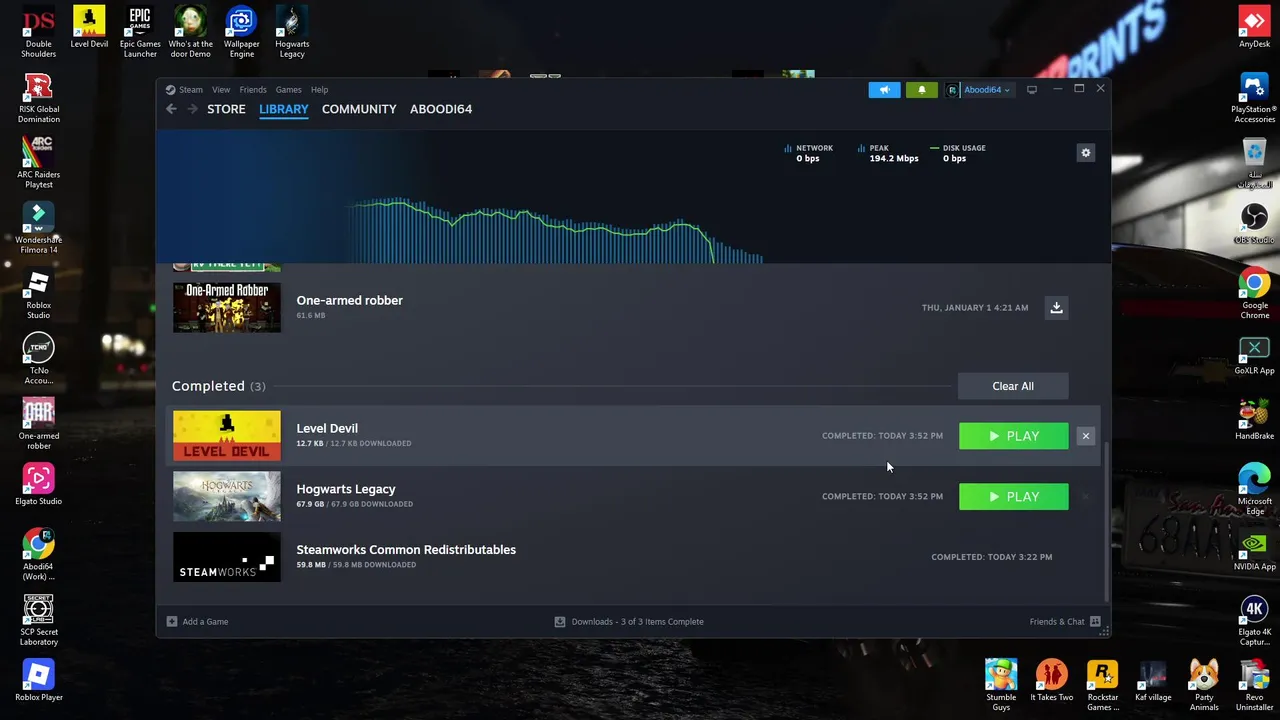Image resolution: width=1280 pixels, height=720 pixels.
Task: Open AnyDesk desktop icon
Action: pos(1254,28)
